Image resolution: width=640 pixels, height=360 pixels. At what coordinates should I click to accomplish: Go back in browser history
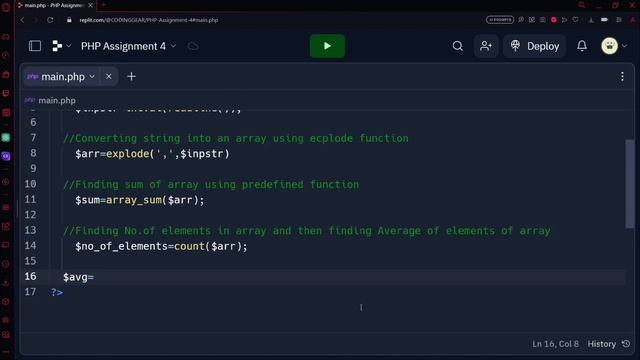22,20
